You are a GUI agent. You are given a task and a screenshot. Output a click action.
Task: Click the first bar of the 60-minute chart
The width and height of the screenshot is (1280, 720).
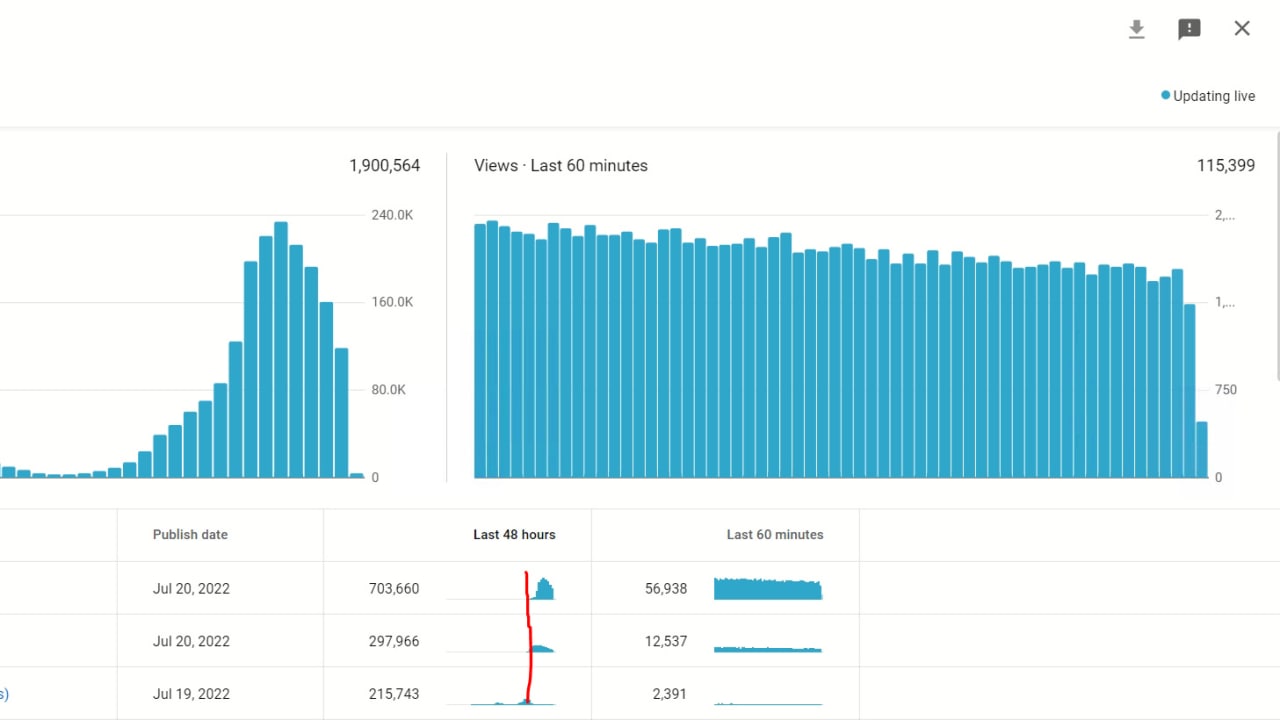(x=480, y=350)
